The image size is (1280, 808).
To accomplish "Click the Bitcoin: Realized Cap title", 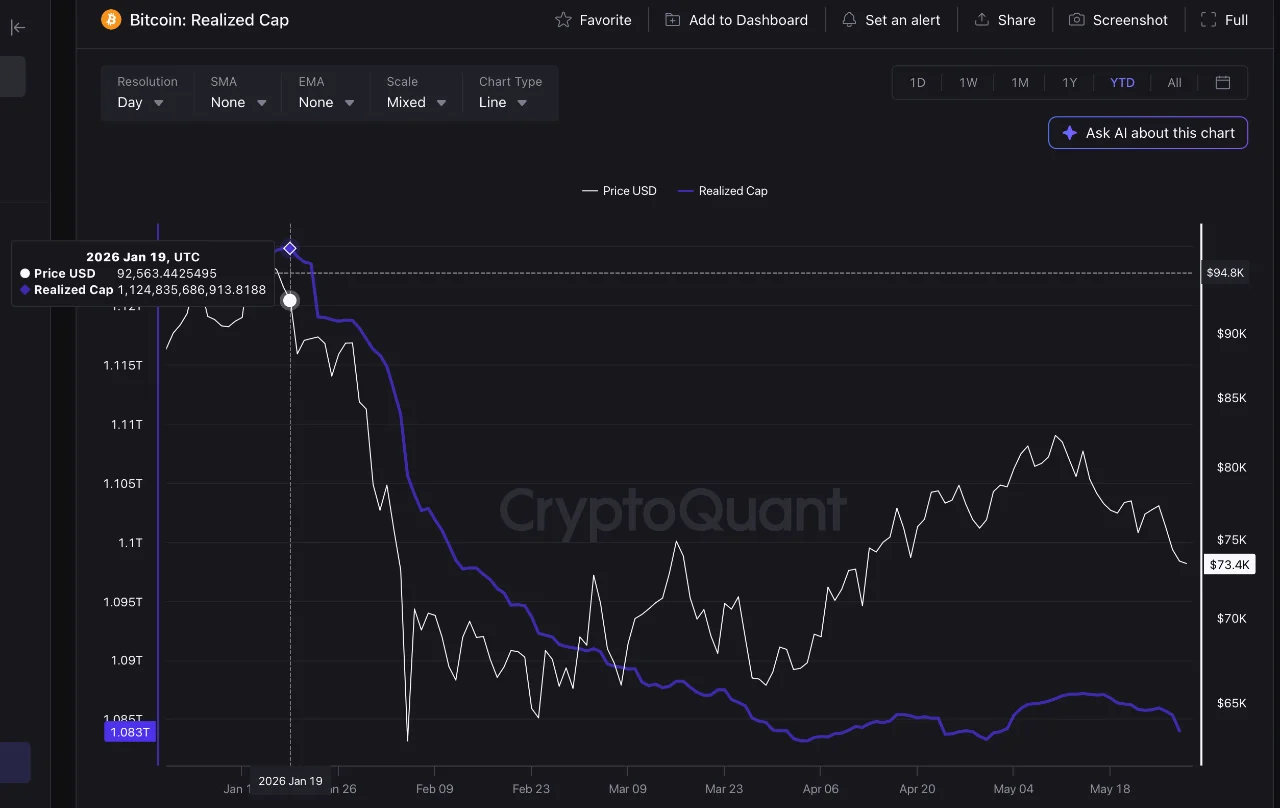I will 209,19.
